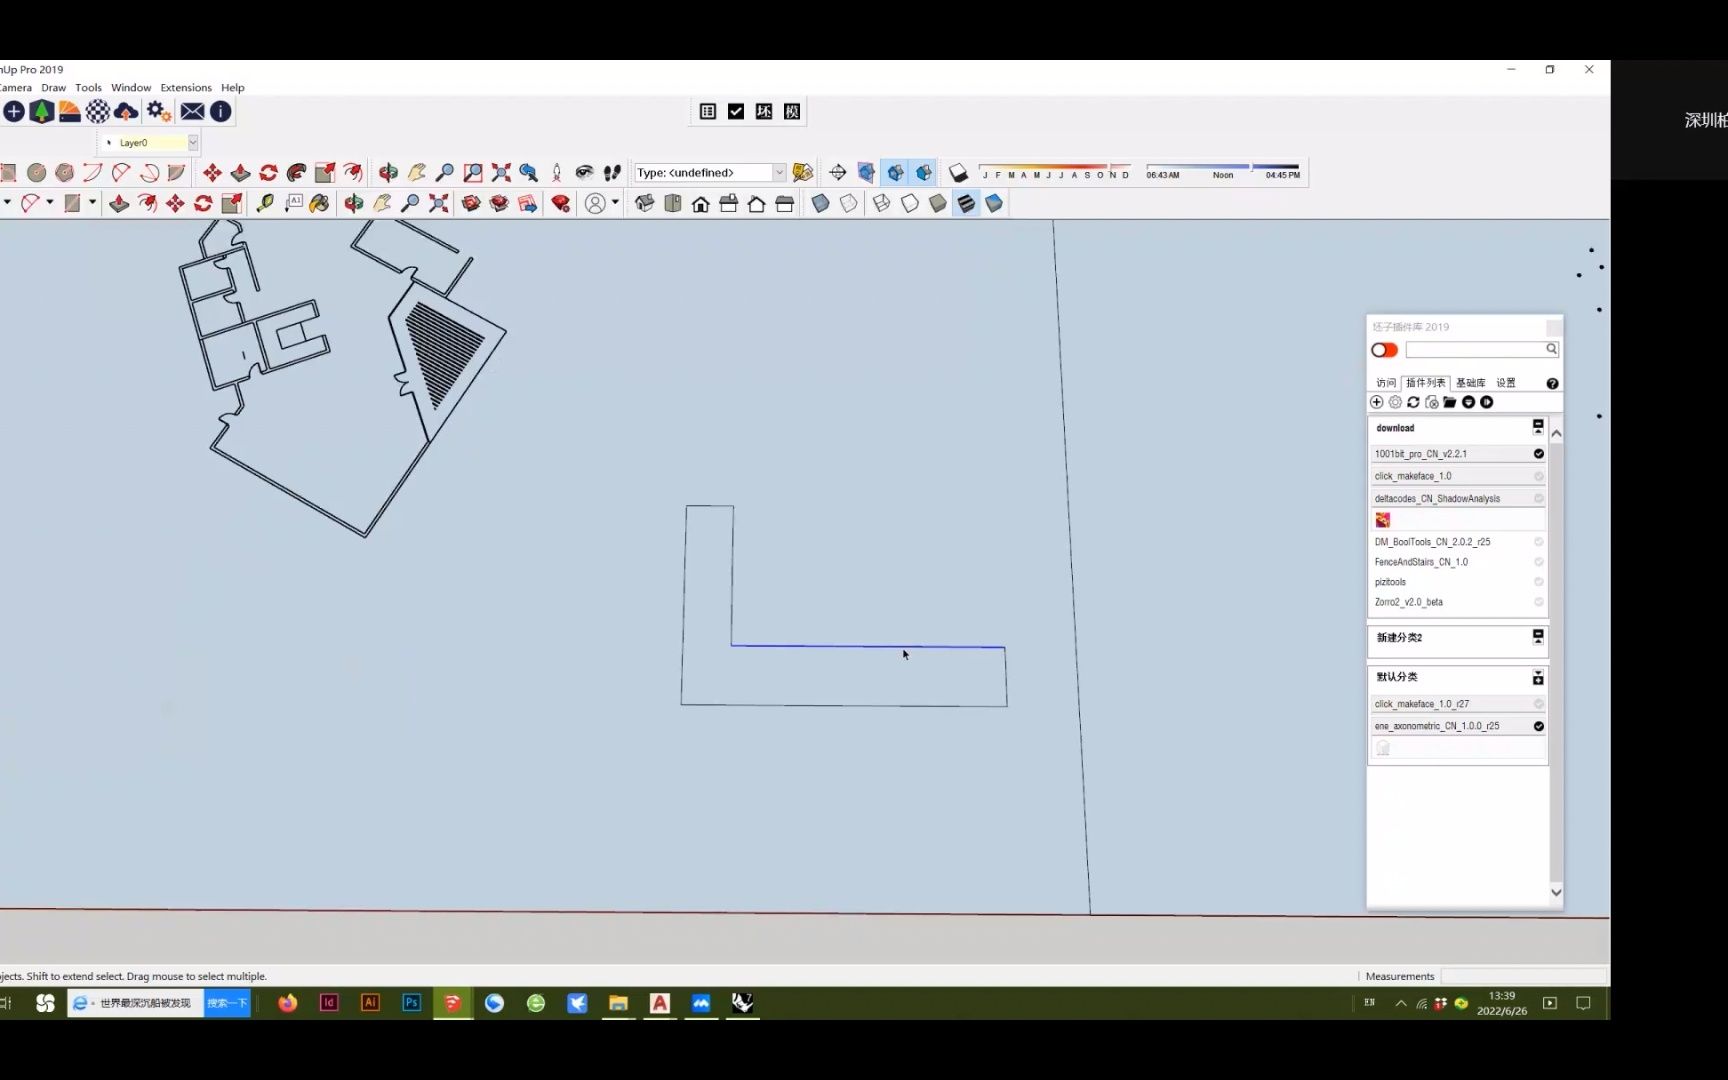Click the refresh plugin list button
The image size is (1728, 1080).
(x=1413, y=402)
